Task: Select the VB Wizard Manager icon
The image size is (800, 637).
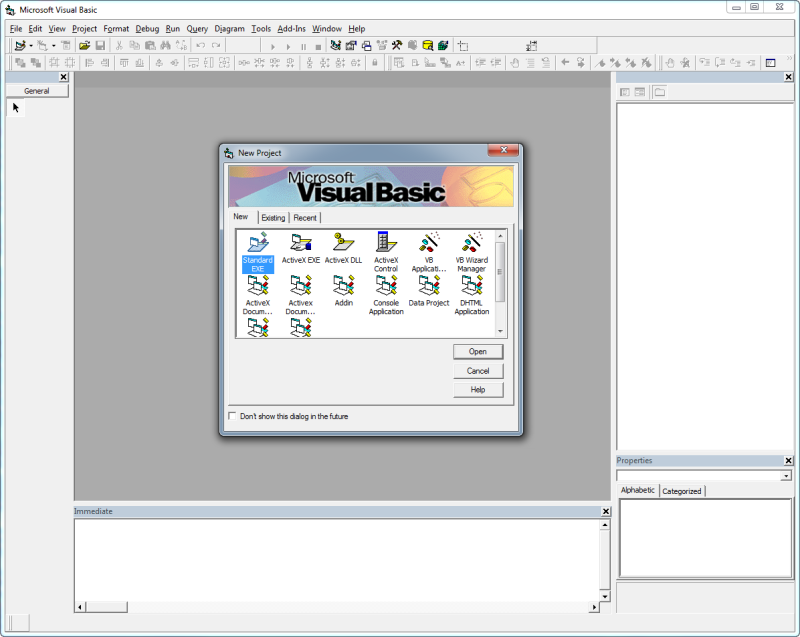Action: coord(471,248)
